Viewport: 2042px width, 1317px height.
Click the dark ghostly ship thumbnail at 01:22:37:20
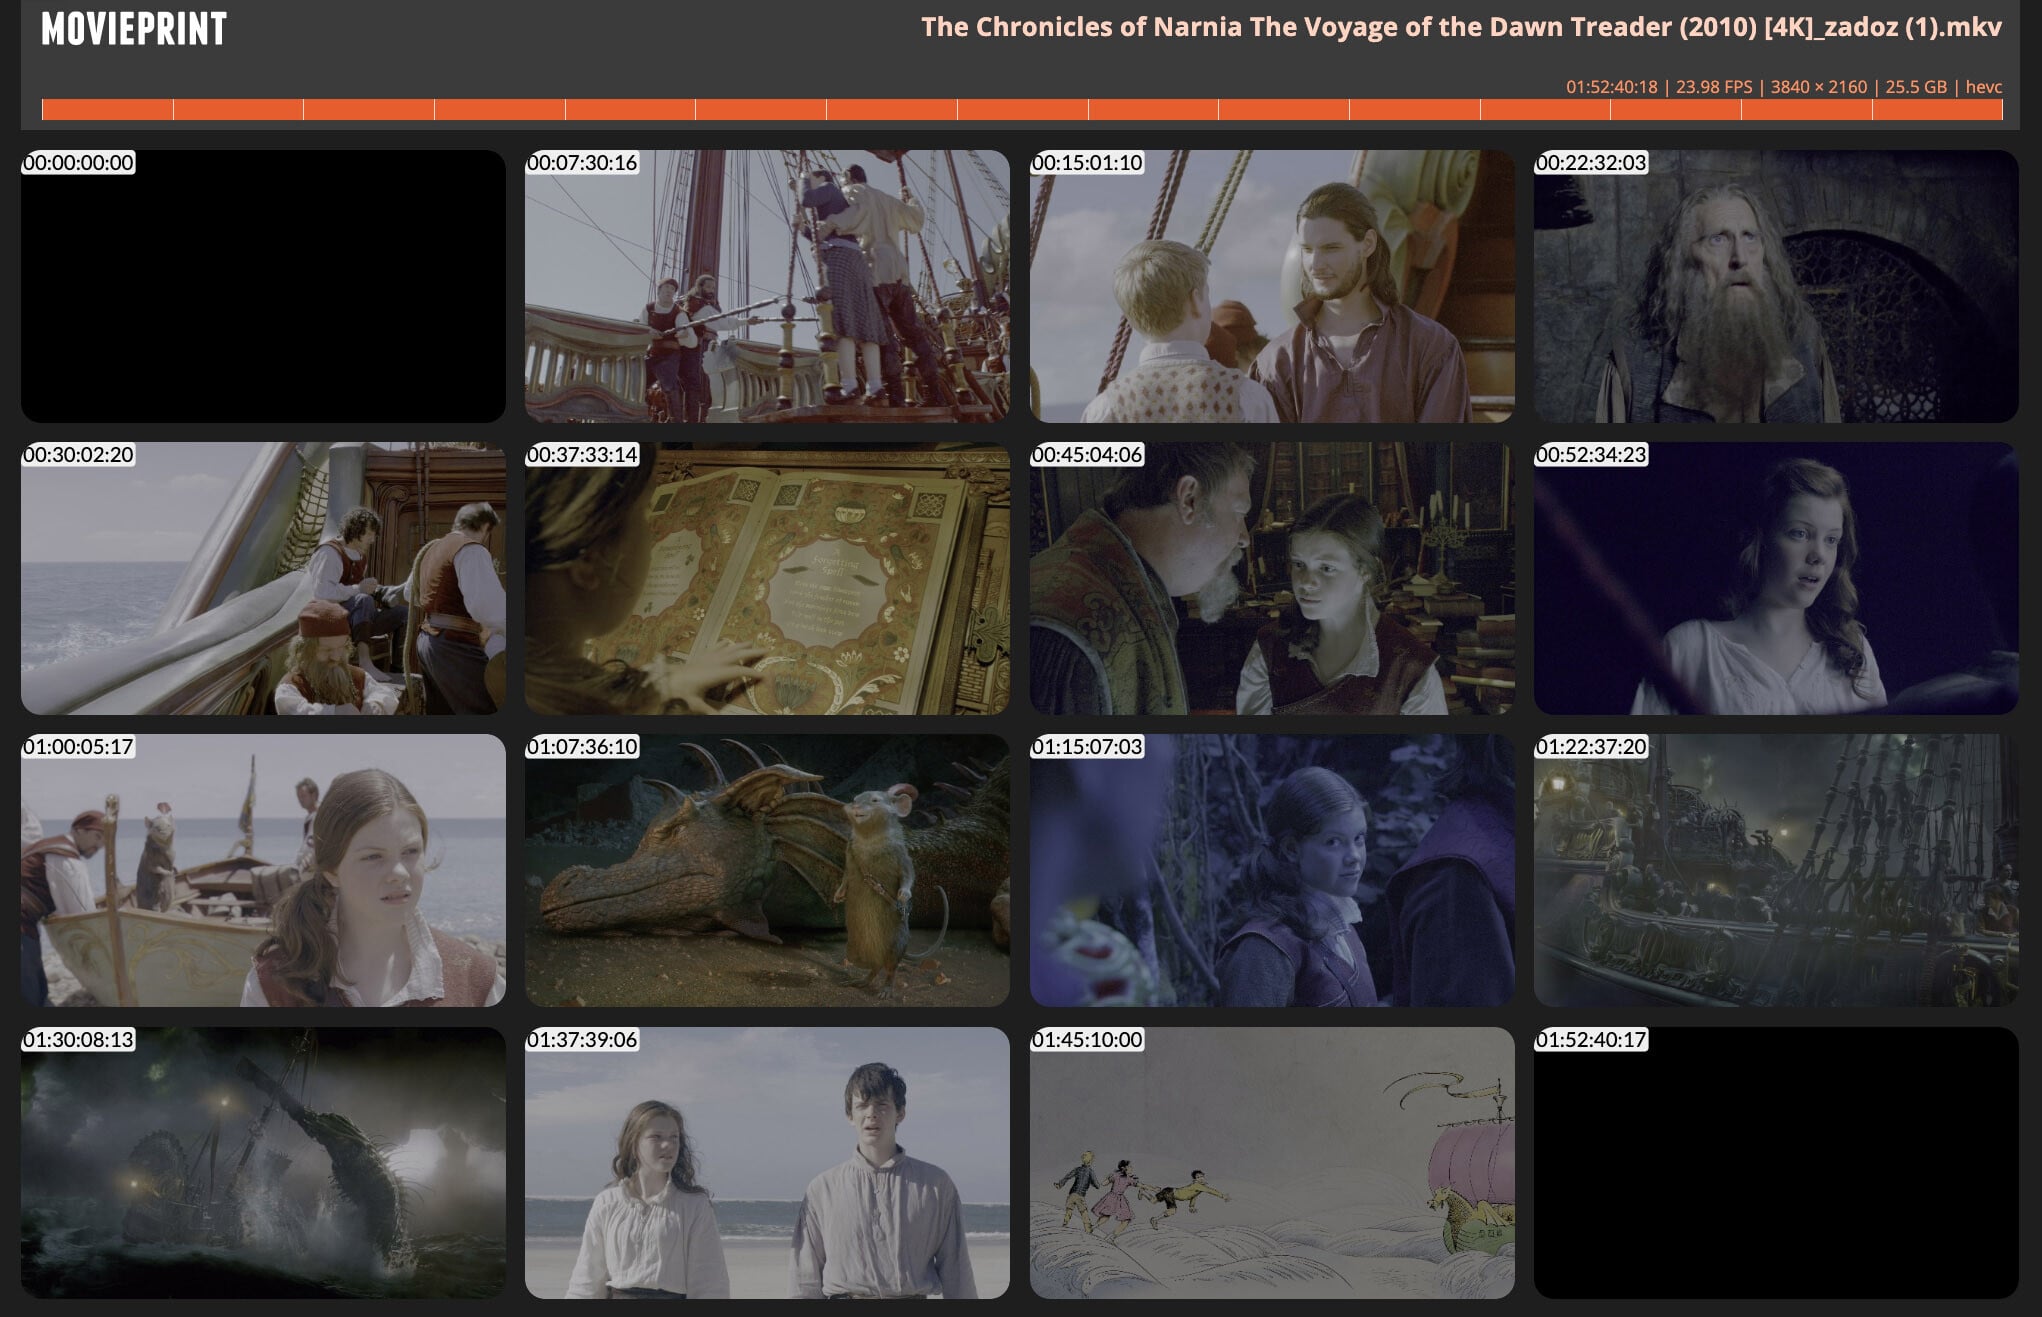1776,870
